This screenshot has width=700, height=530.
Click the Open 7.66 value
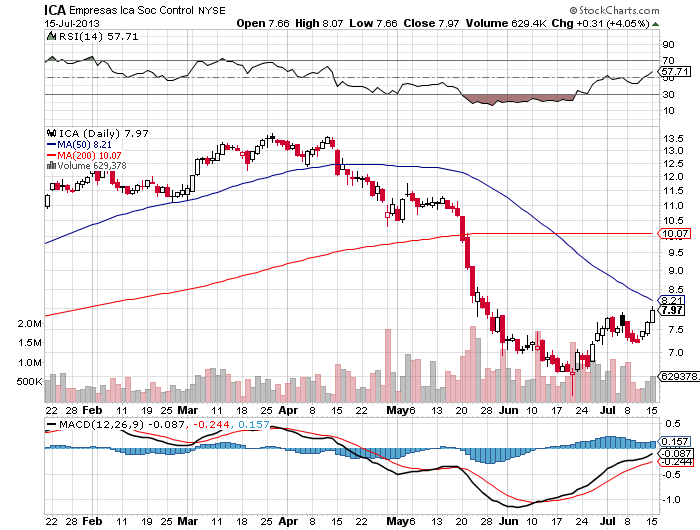[x=263, y=23]
